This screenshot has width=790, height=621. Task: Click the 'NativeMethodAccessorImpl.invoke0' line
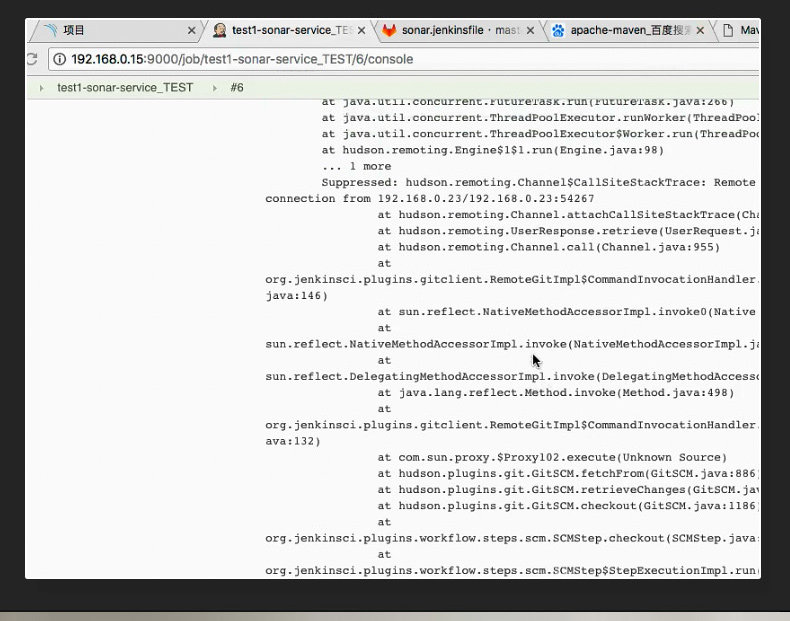[567, 312]
